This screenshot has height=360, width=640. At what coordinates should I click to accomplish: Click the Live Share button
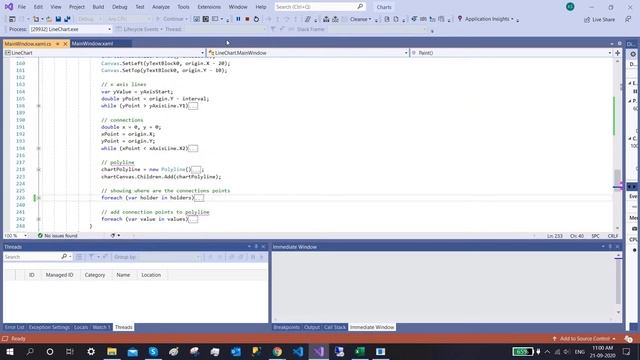[599, 19]
